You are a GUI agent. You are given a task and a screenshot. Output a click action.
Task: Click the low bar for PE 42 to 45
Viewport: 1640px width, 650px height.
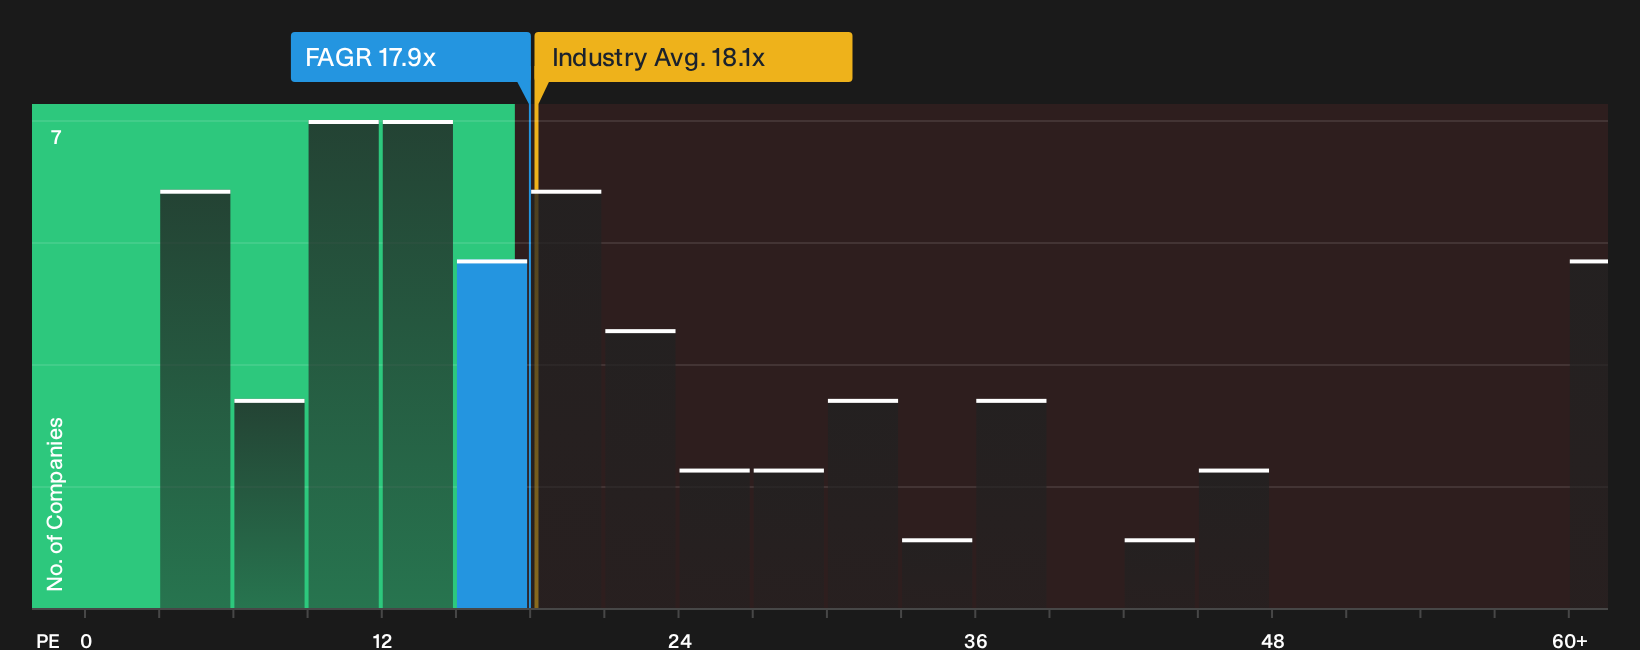[1160, 573]
